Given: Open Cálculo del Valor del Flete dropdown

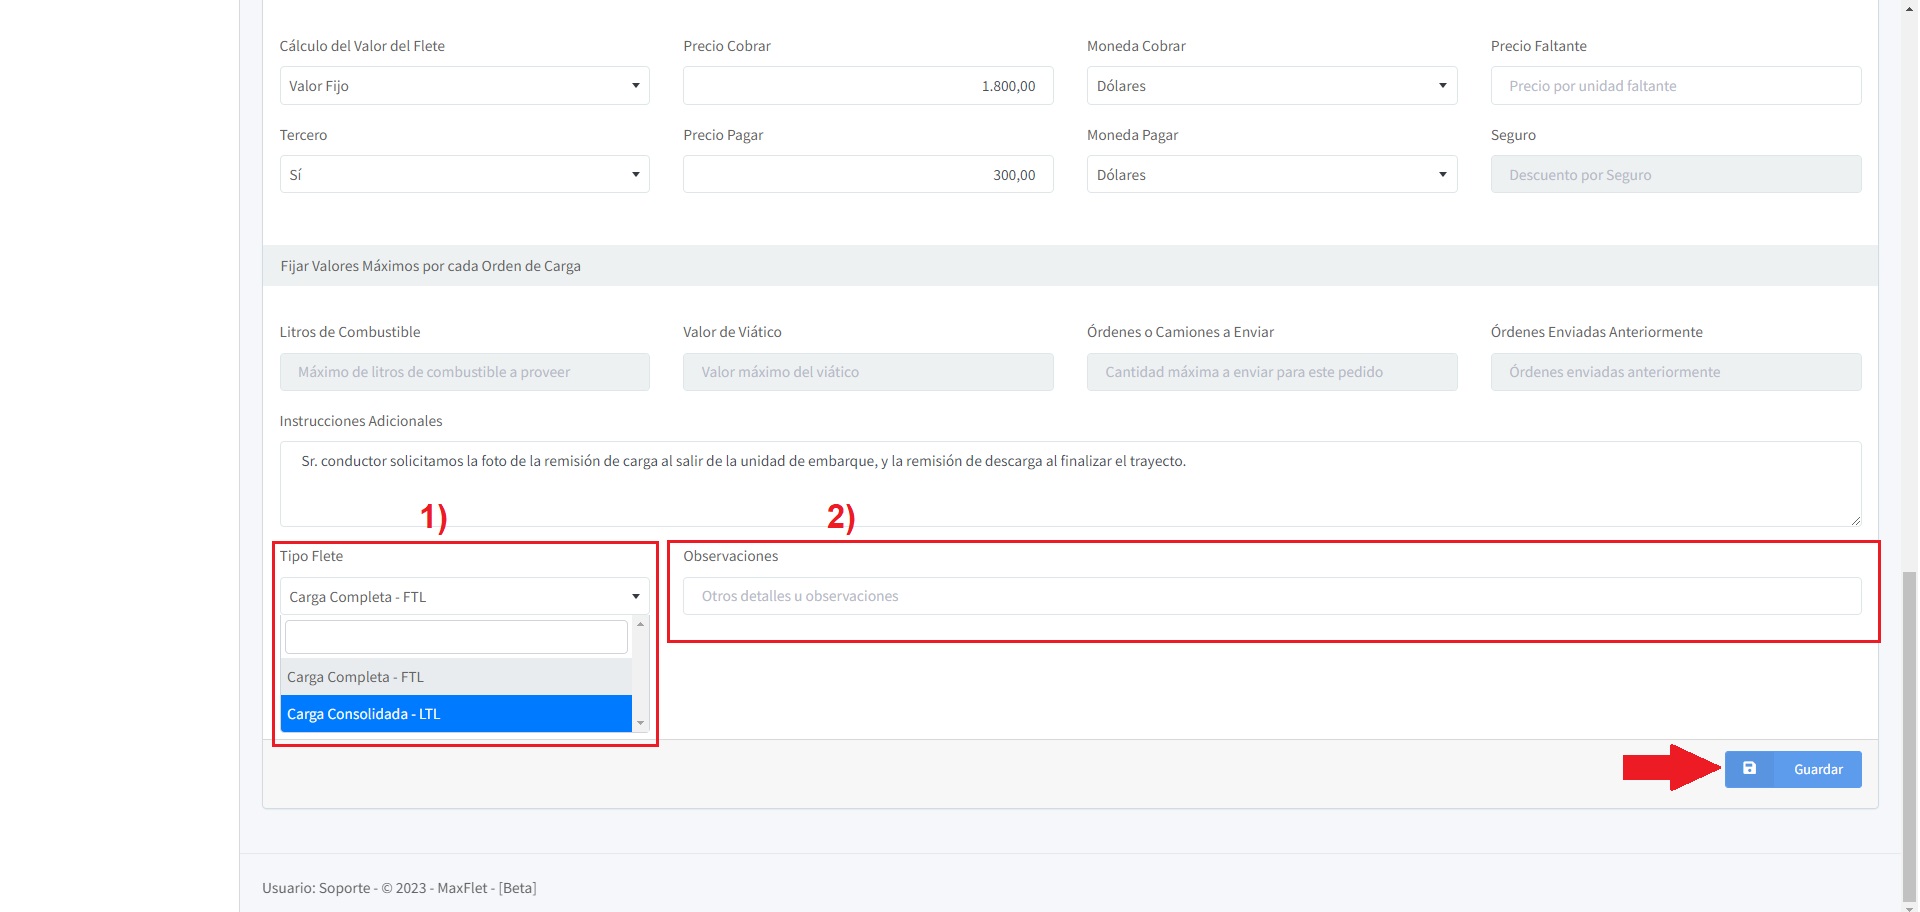Looking at the screenshot, I should [464, 86].
